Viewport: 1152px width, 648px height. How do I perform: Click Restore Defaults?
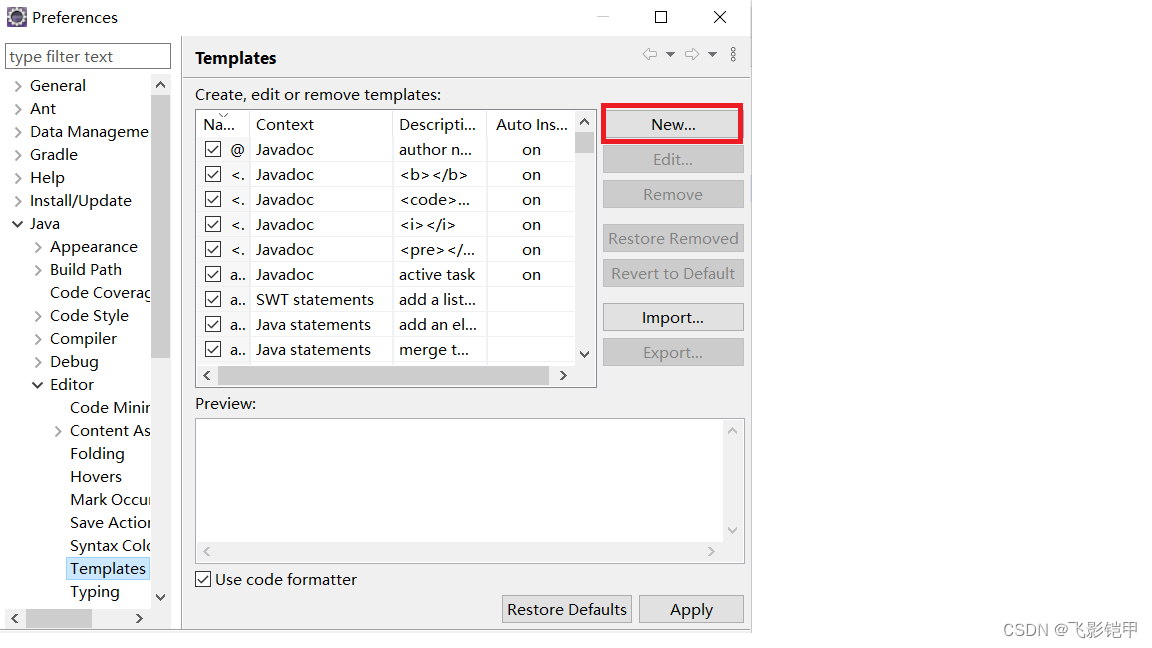(x=566, y=608)
